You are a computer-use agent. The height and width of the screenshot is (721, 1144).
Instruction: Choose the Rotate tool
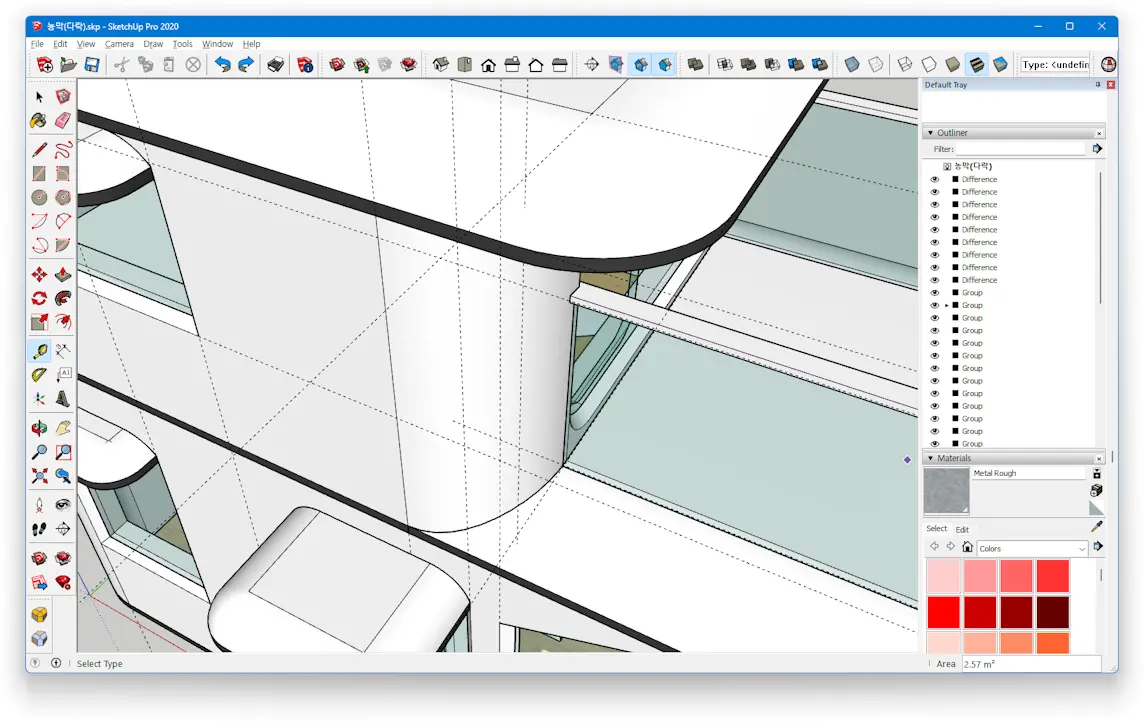point(39,298)
